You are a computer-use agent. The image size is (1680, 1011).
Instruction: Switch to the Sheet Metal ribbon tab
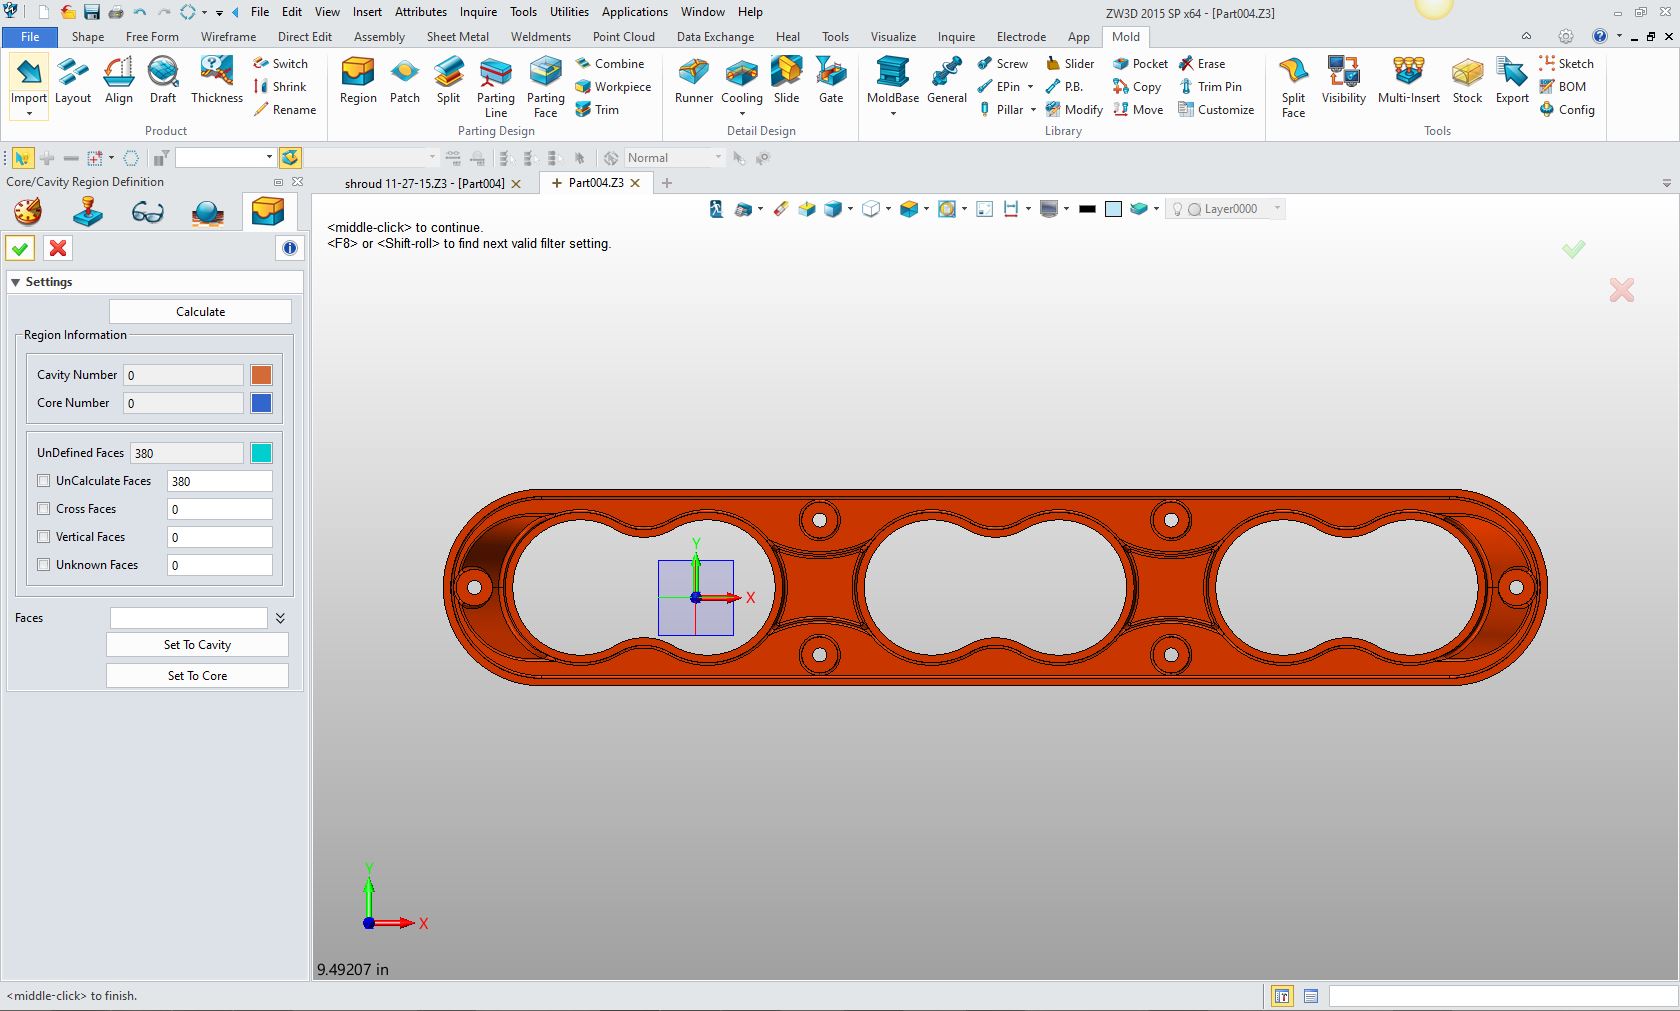pos(457,37)
